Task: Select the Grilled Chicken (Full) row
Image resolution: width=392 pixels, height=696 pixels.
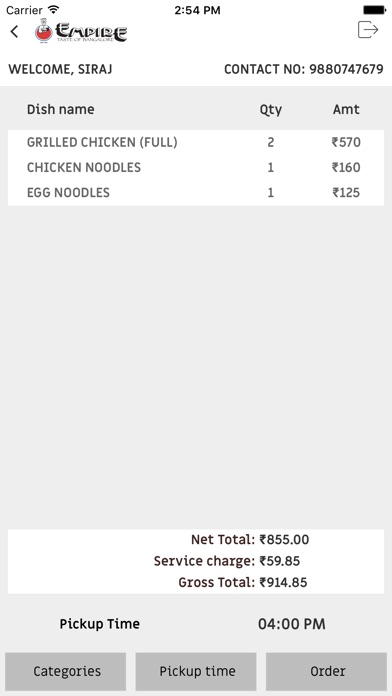Action: point(196,142)
